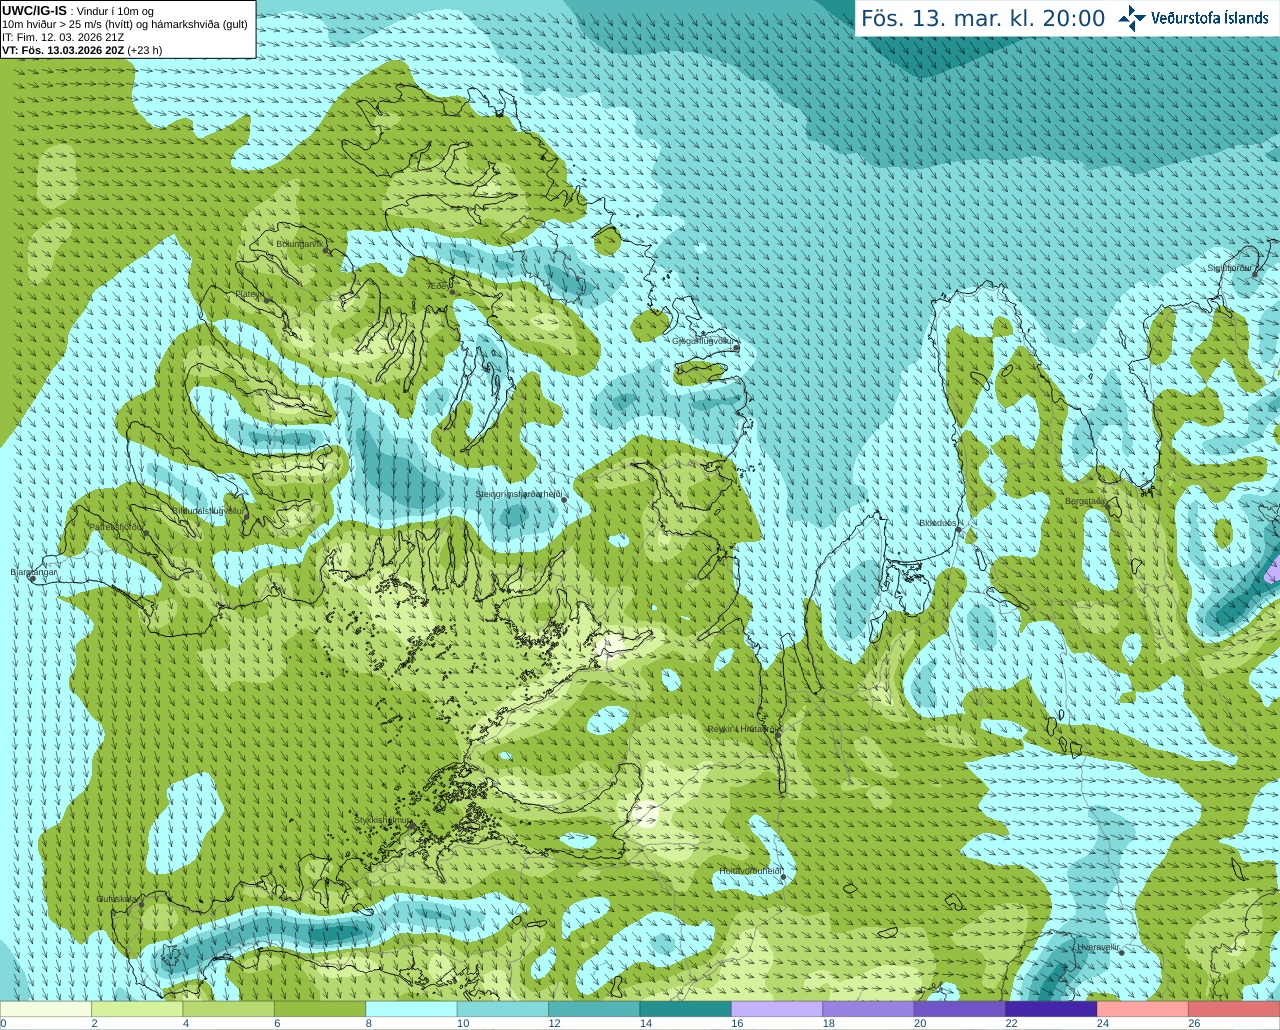Select the Hveravellir station label
1280x1030 pixels.
click(1097, 946)
